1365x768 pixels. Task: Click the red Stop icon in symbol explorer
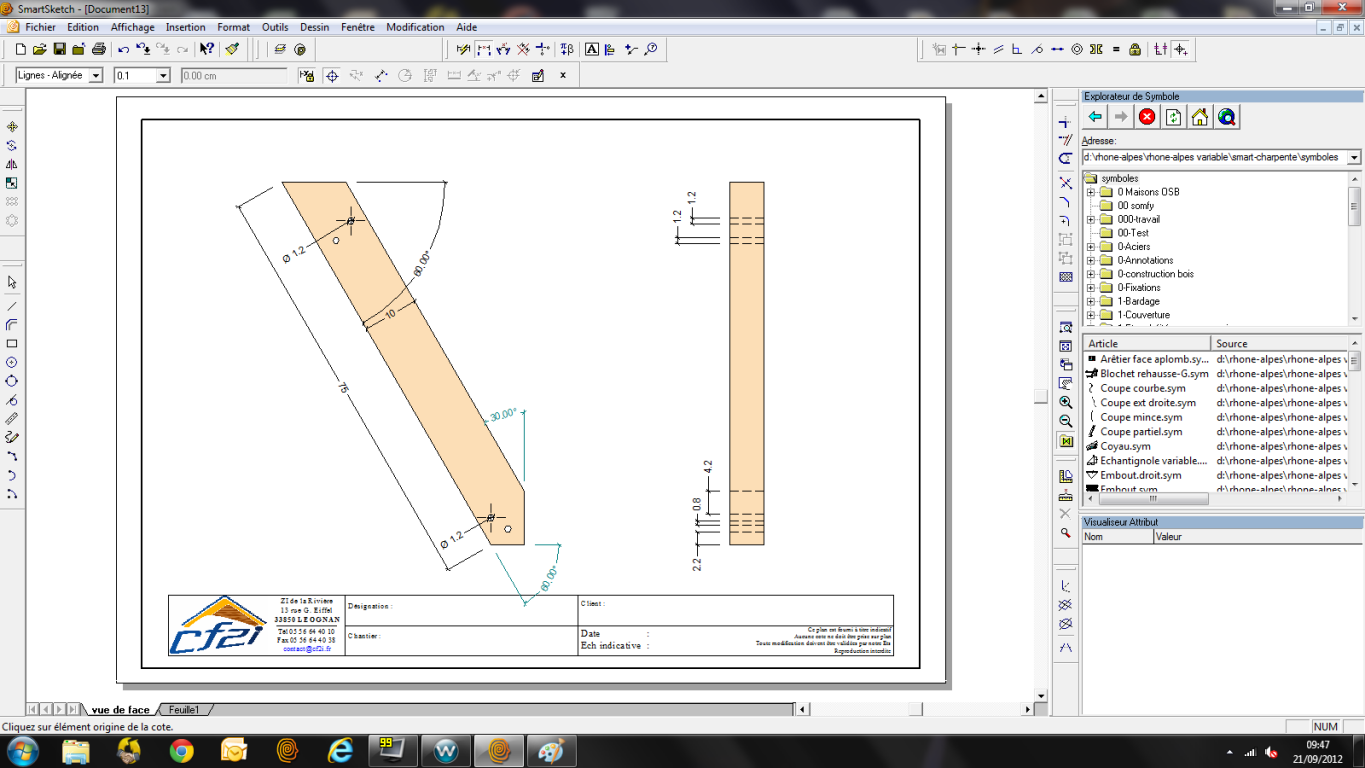click(x=1147, y=117)
